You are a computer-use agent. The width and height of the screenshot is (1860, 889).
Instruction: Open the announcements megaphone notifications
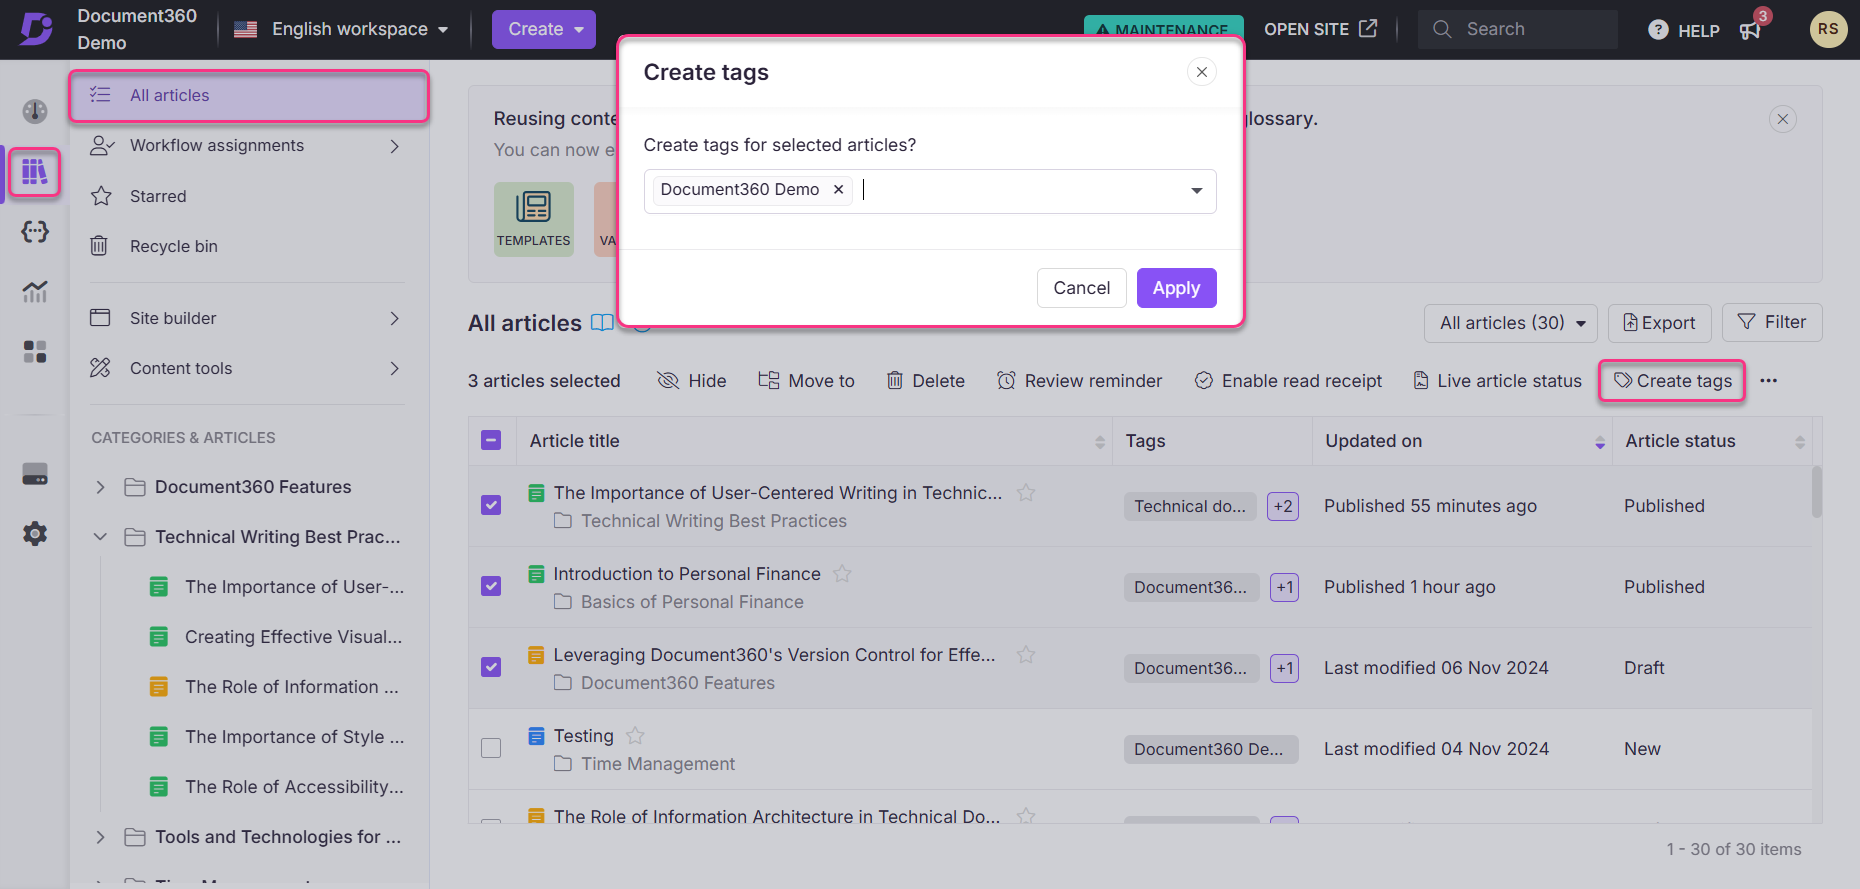coord(1751,30)
